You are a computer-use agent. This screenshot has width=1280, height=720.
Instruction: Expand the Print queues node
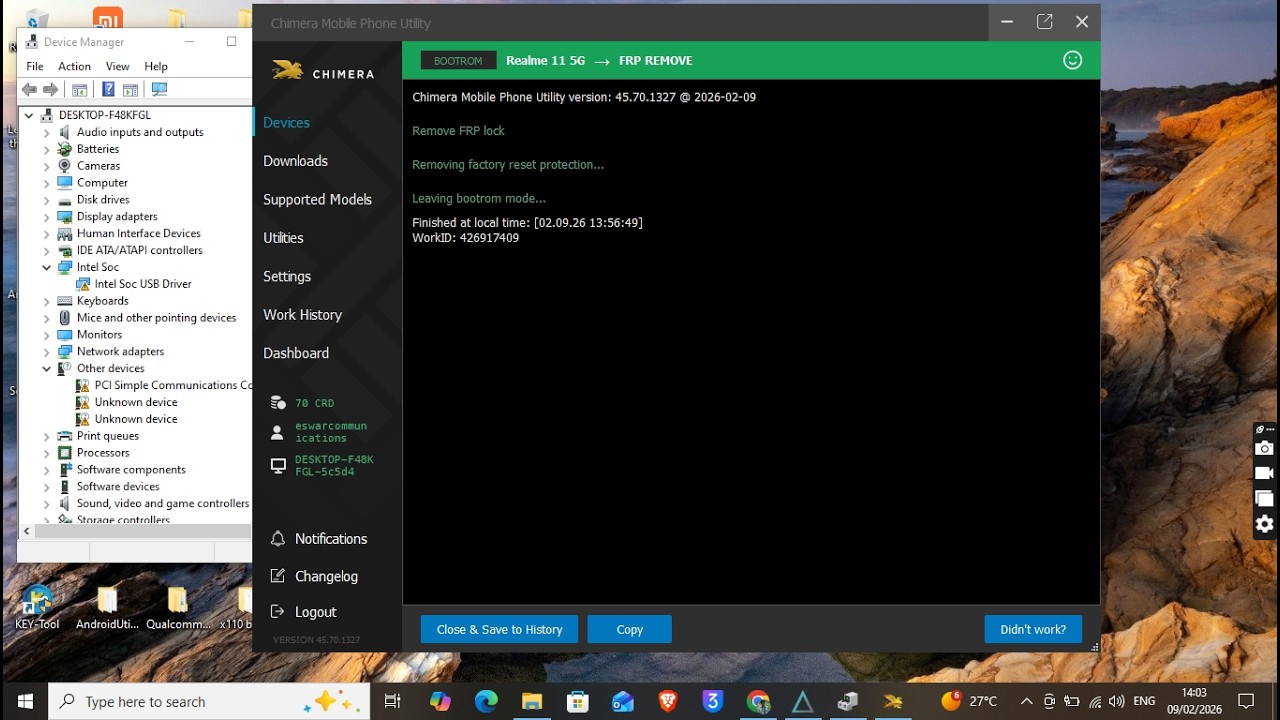tap(47, 436)
